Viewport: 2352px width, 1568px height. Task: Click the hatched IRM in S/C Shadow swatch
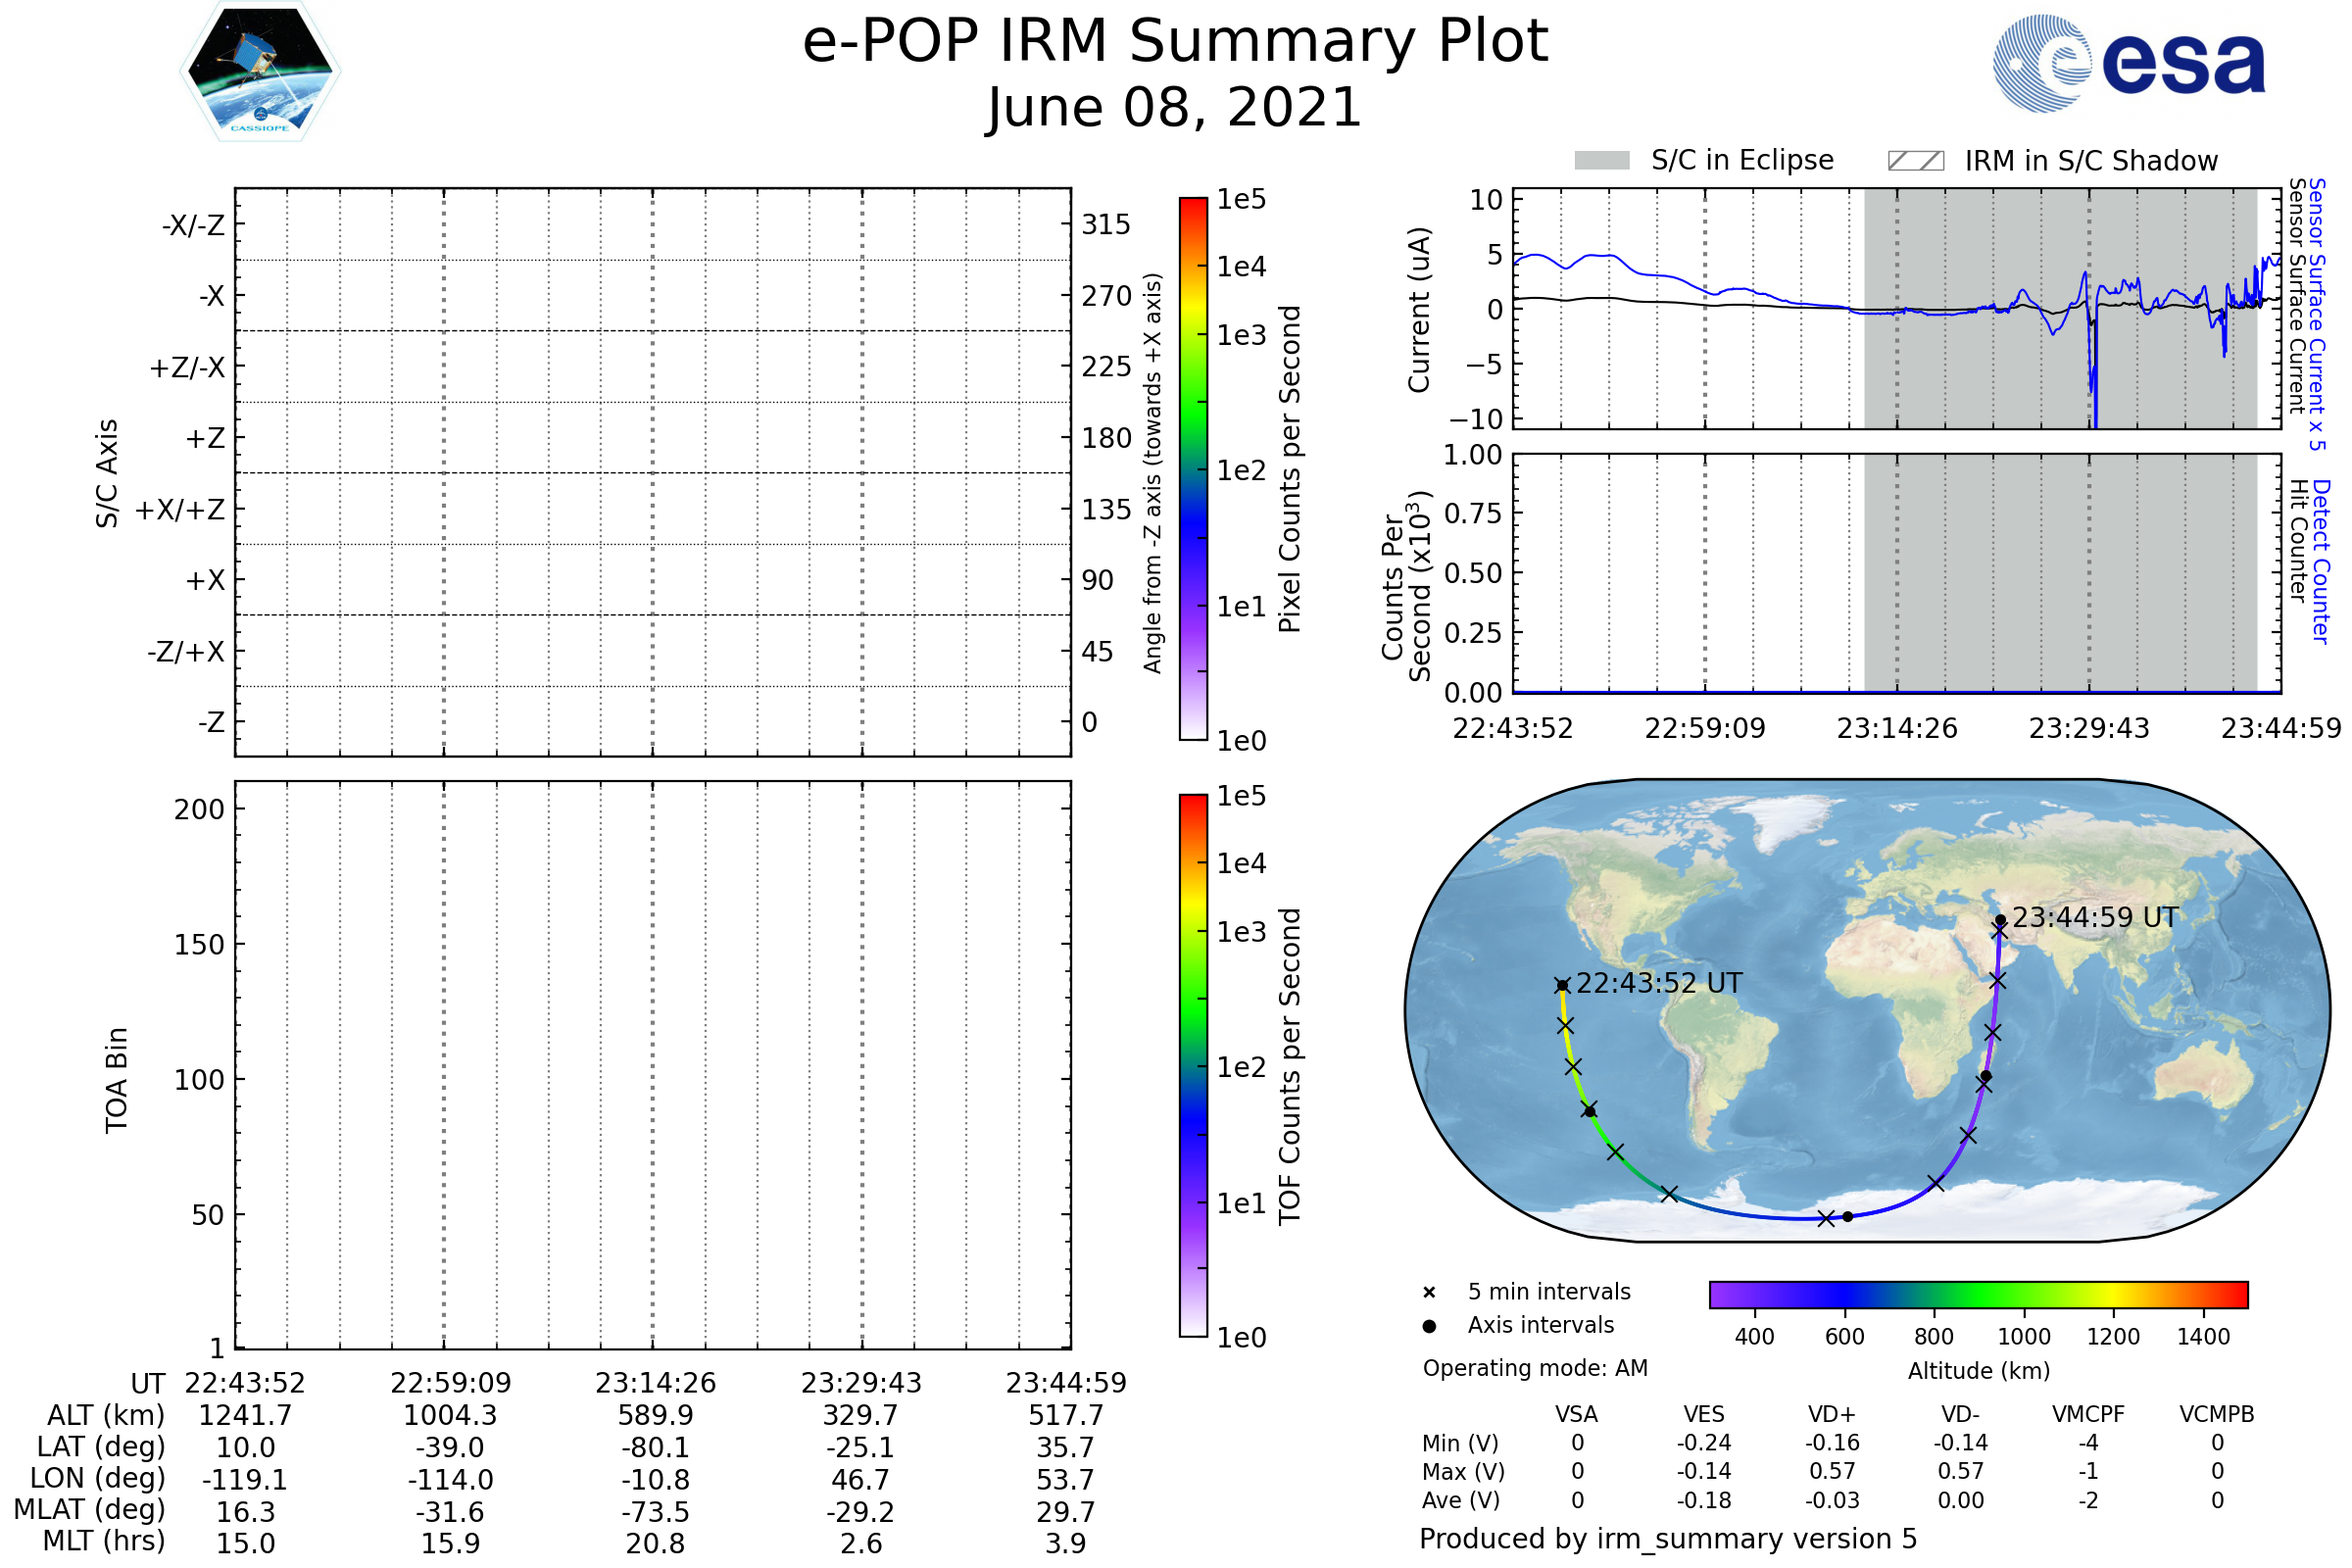pos(1915,161)
